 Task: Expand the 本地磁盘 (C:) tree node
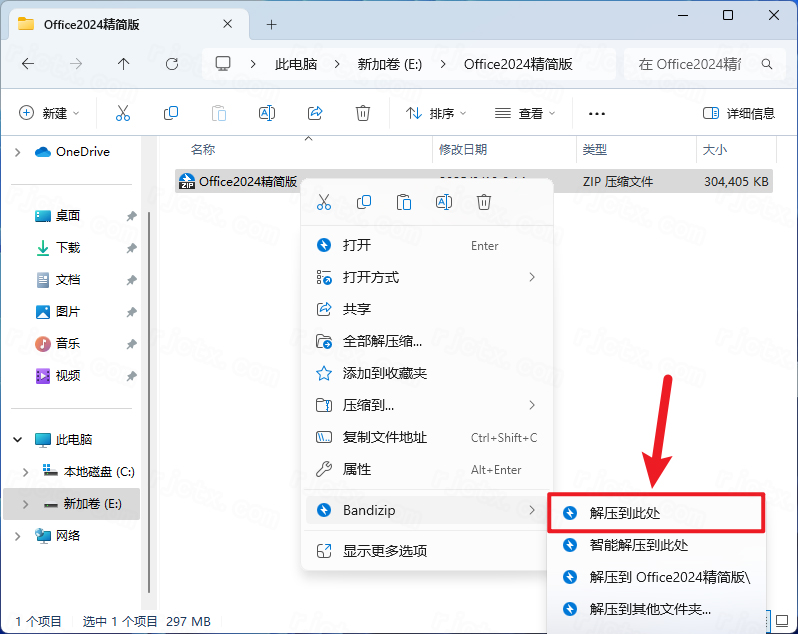point(25,471)
